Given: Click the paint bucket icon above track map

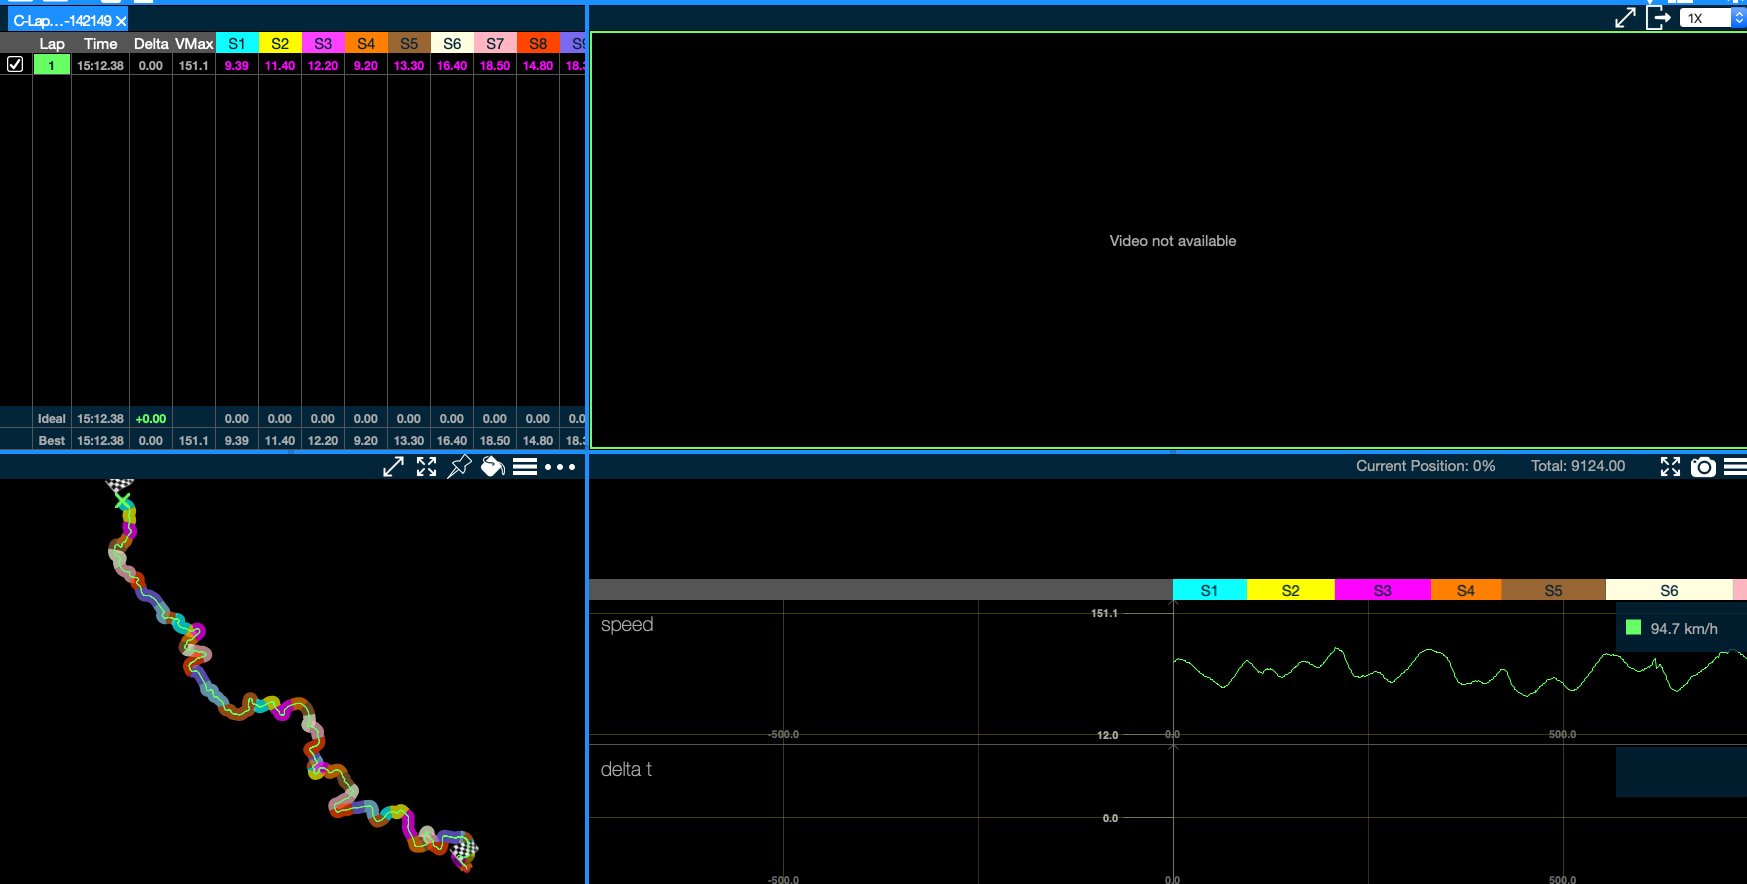Looking at the screenshot, I should [492, 467].
